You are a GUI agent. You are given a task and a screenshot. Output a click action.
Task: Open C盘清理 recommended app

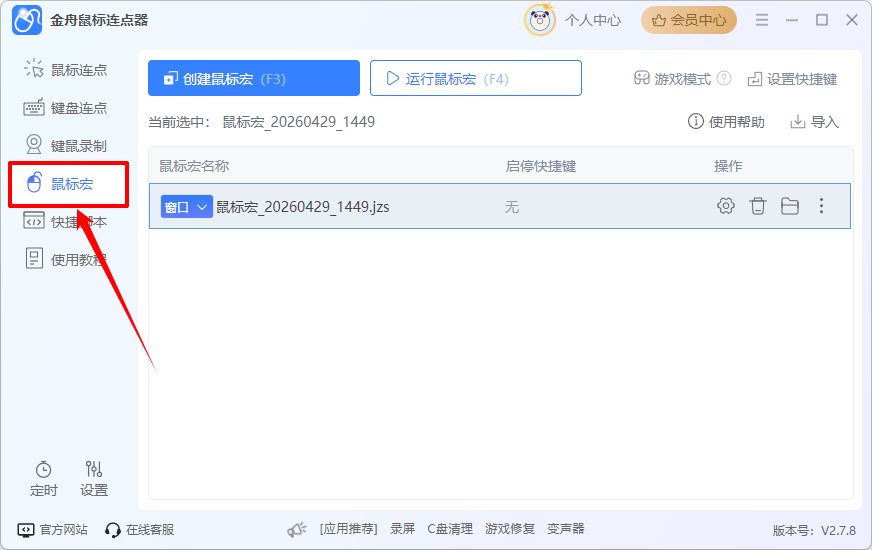point(450,529)
